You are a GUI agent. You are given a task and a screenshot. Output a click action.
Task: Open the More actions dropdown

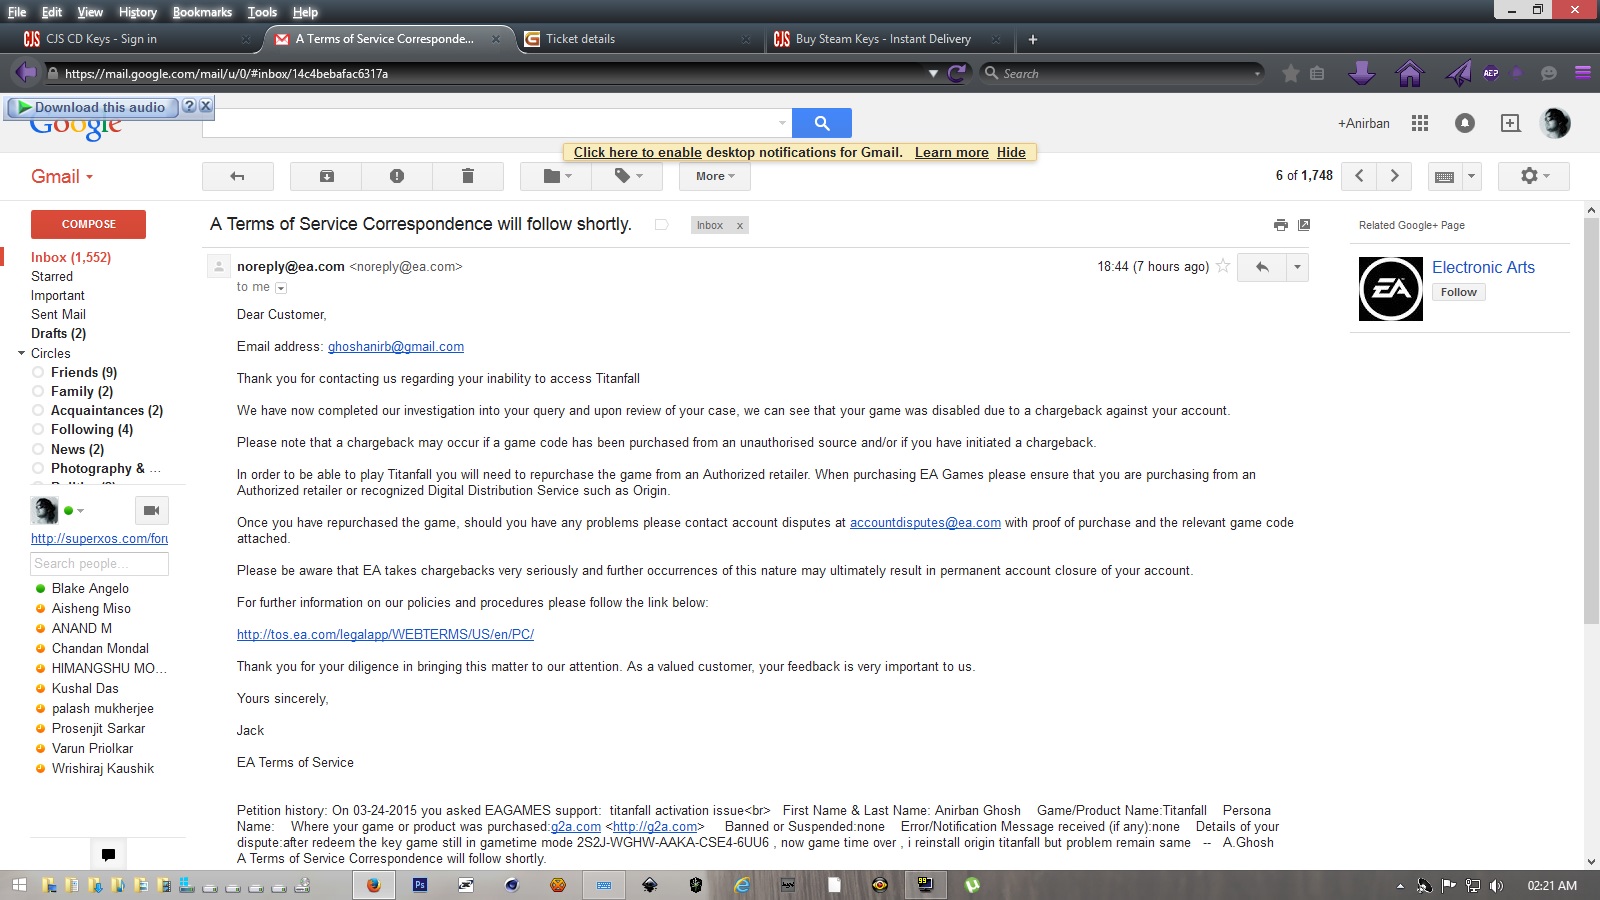coord(715,176)
